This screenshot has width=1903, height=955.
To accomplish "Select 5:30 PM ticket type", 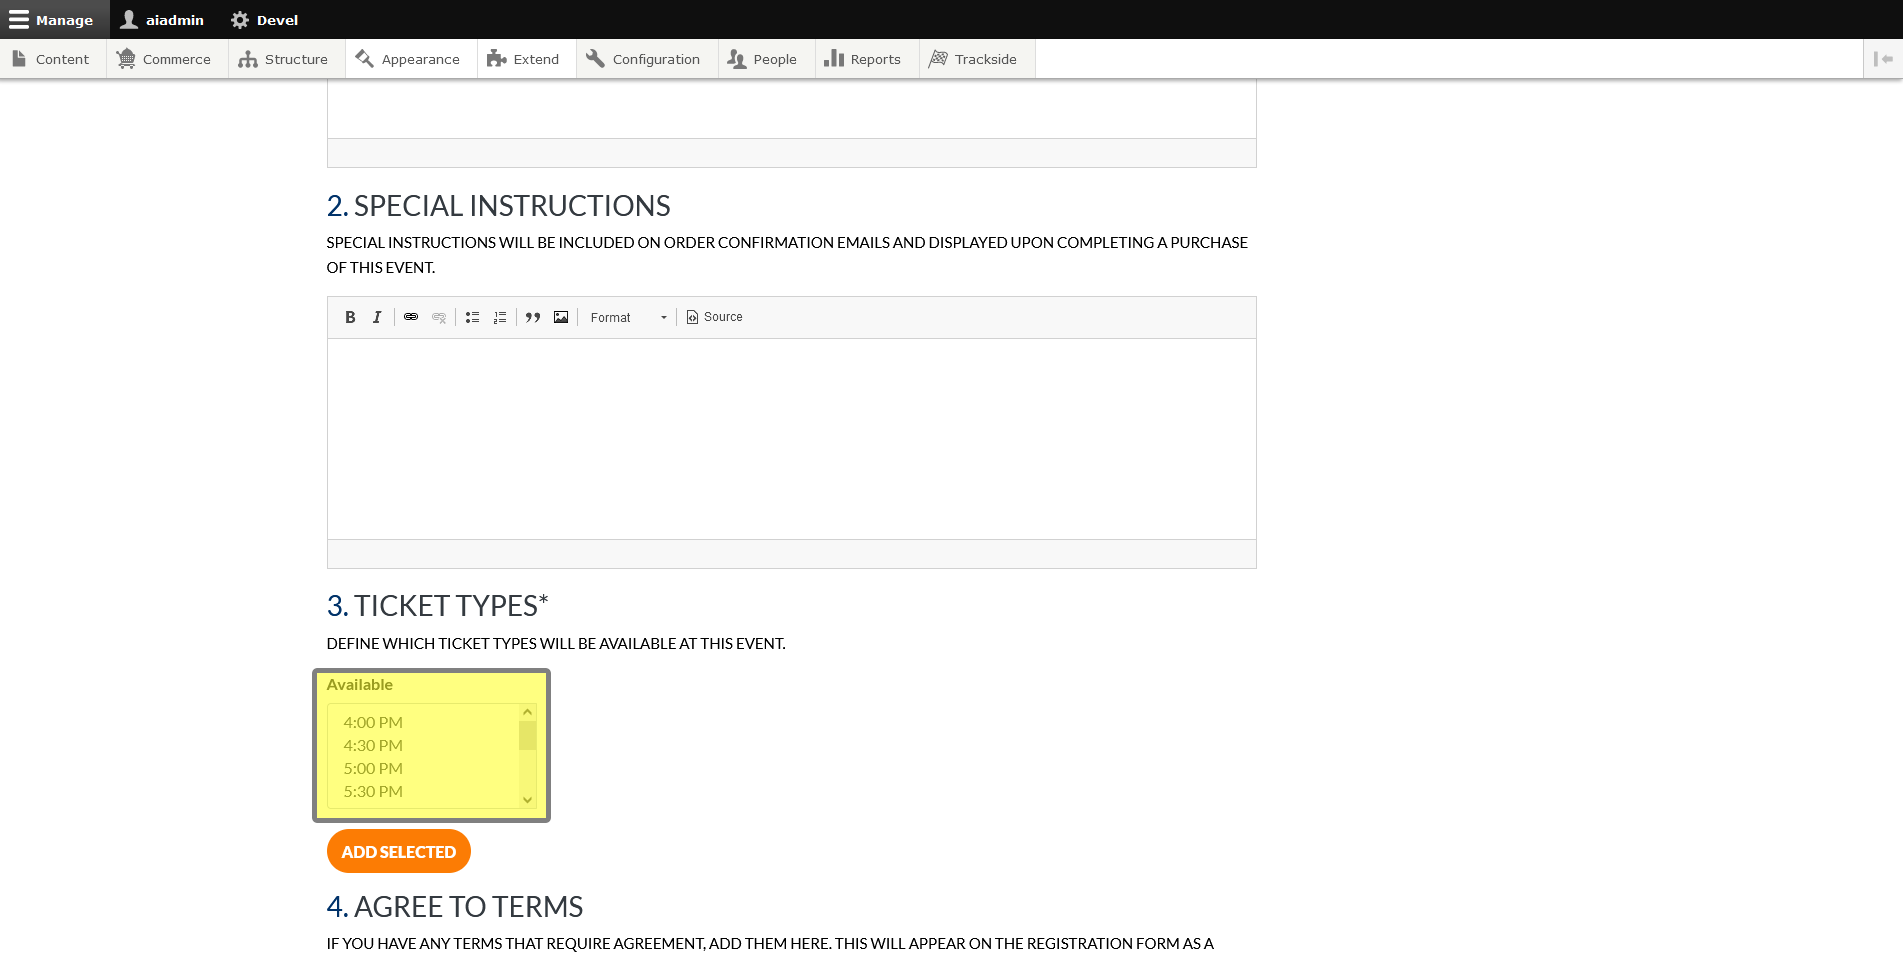I will [x=373, y=791].
